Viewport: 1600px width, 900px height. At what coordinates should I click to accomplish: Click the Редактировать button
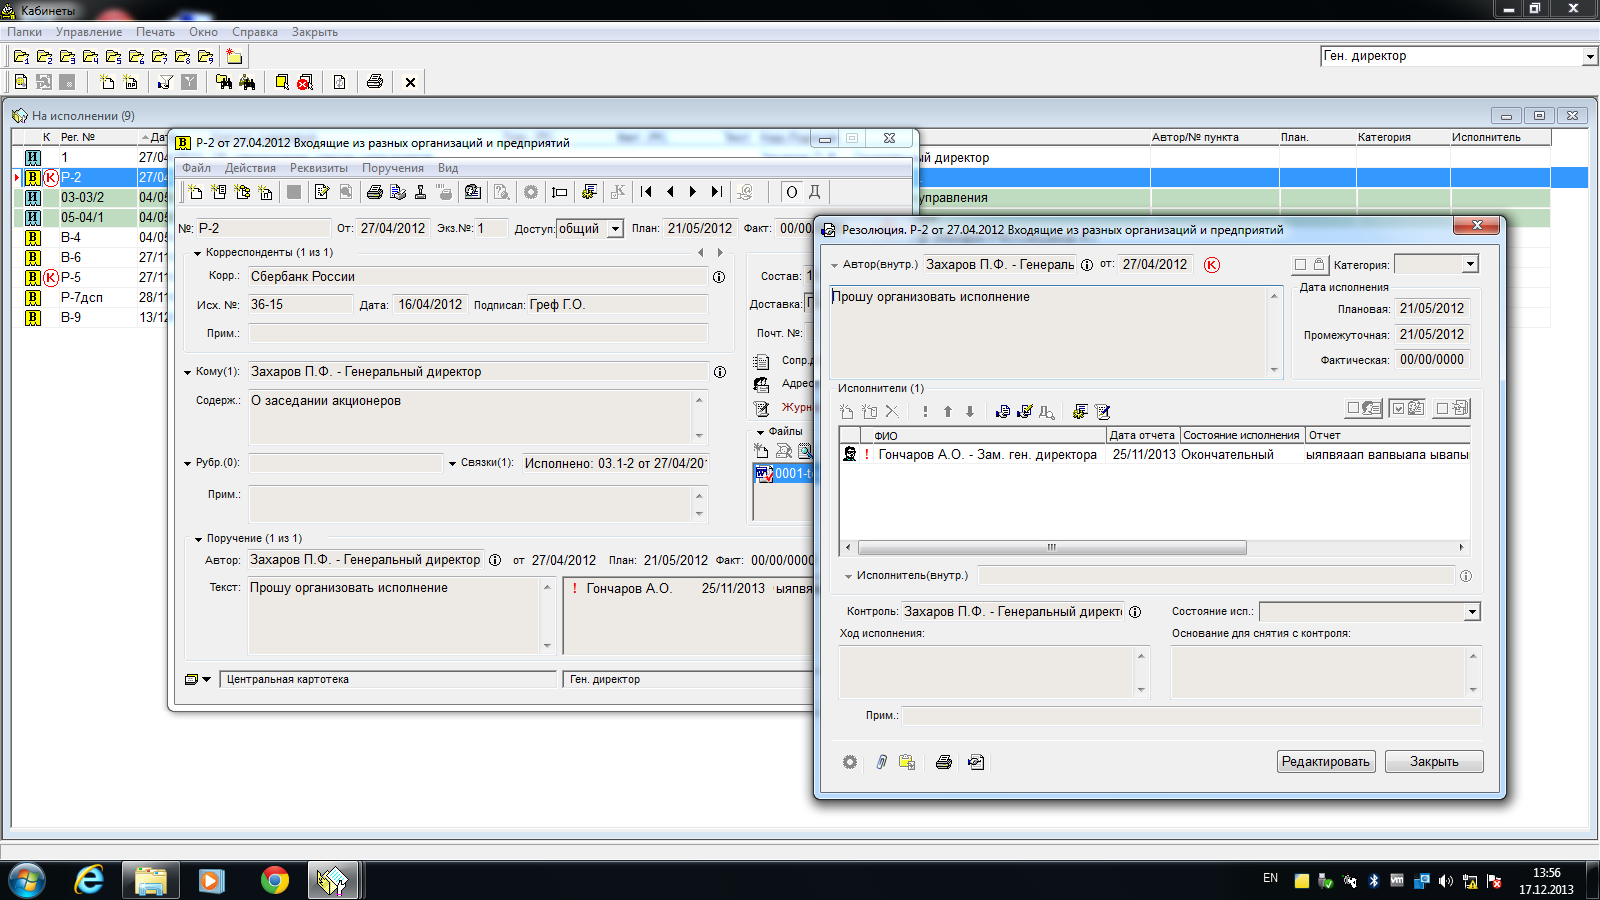pos(1326,762)
